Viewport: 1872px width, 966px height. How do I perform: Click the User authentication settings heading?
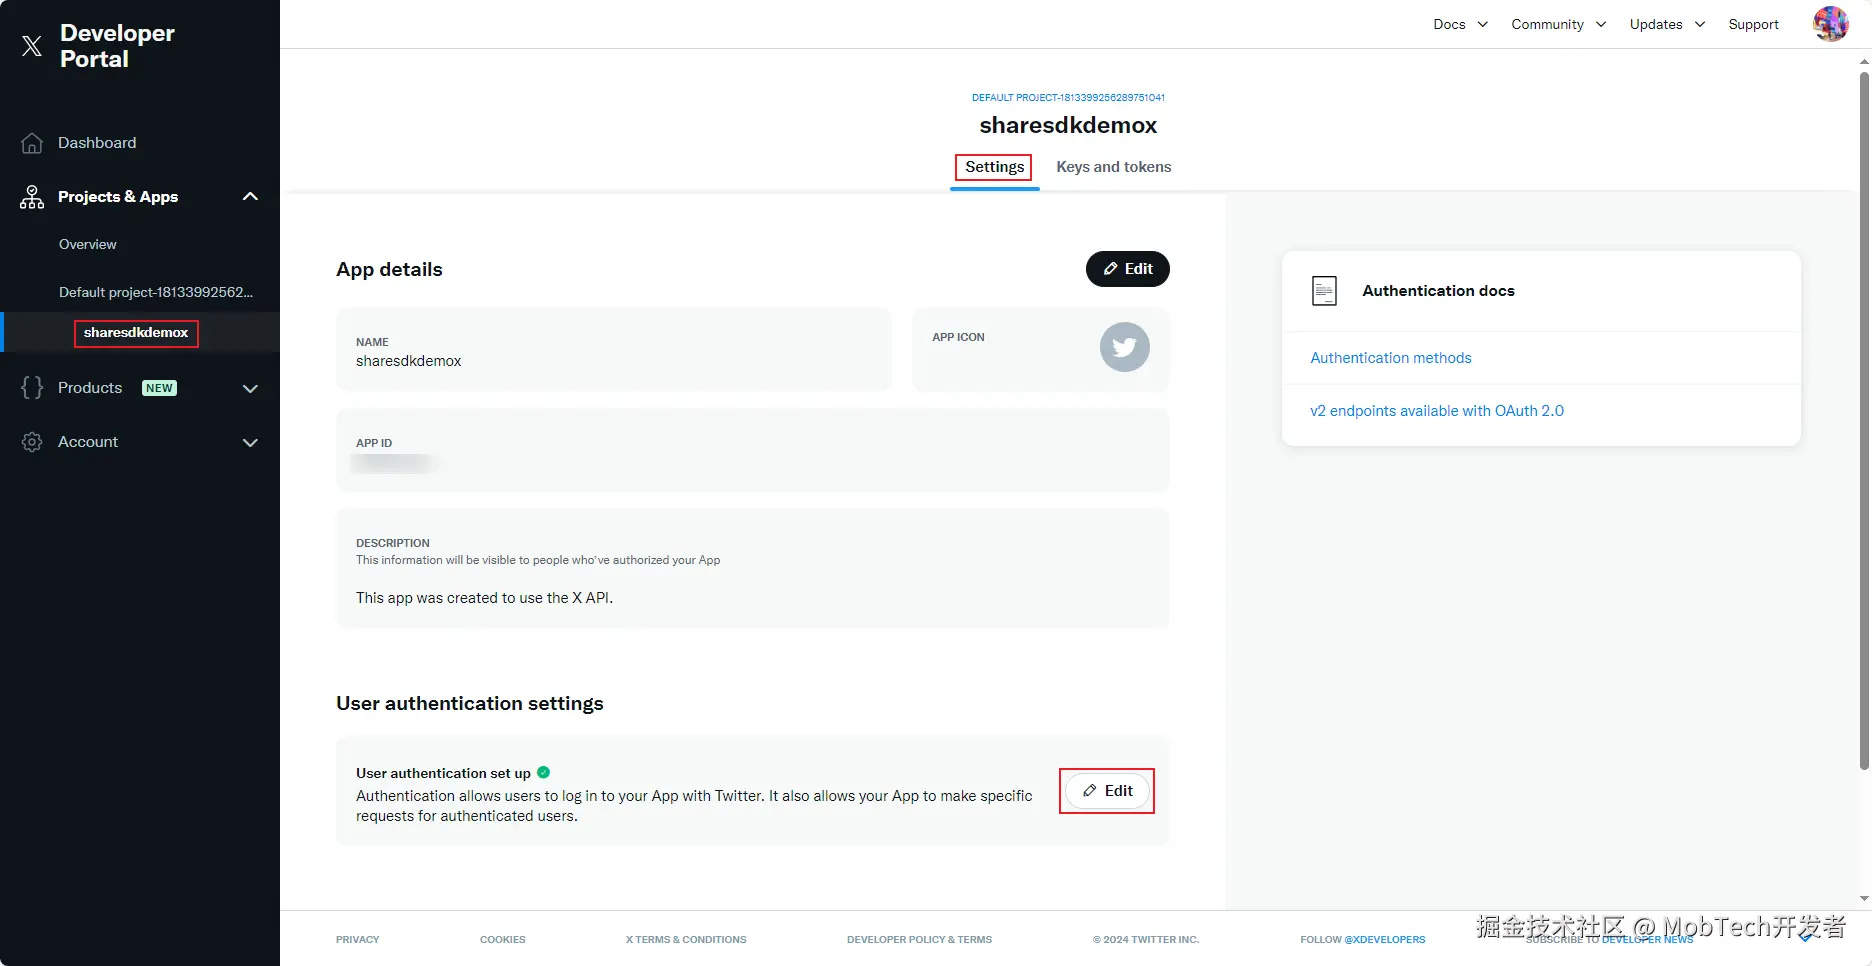470,704
